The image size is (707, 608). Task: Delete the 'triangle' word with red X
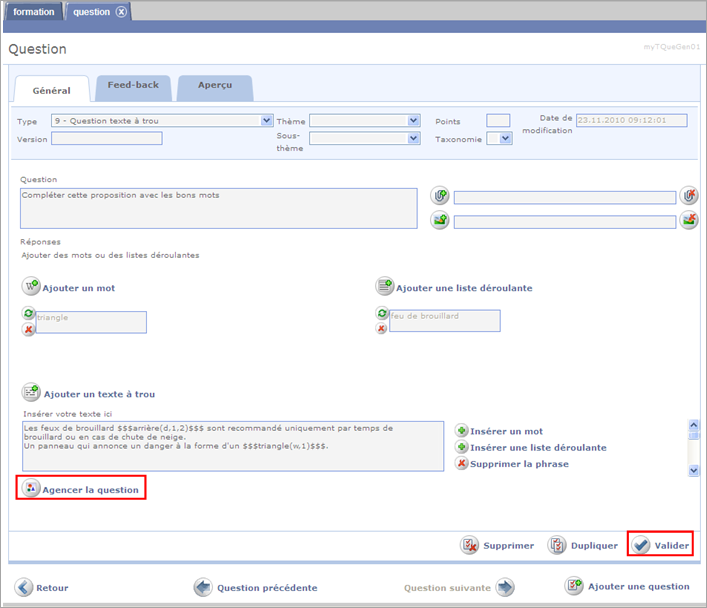tap(28, 329)
